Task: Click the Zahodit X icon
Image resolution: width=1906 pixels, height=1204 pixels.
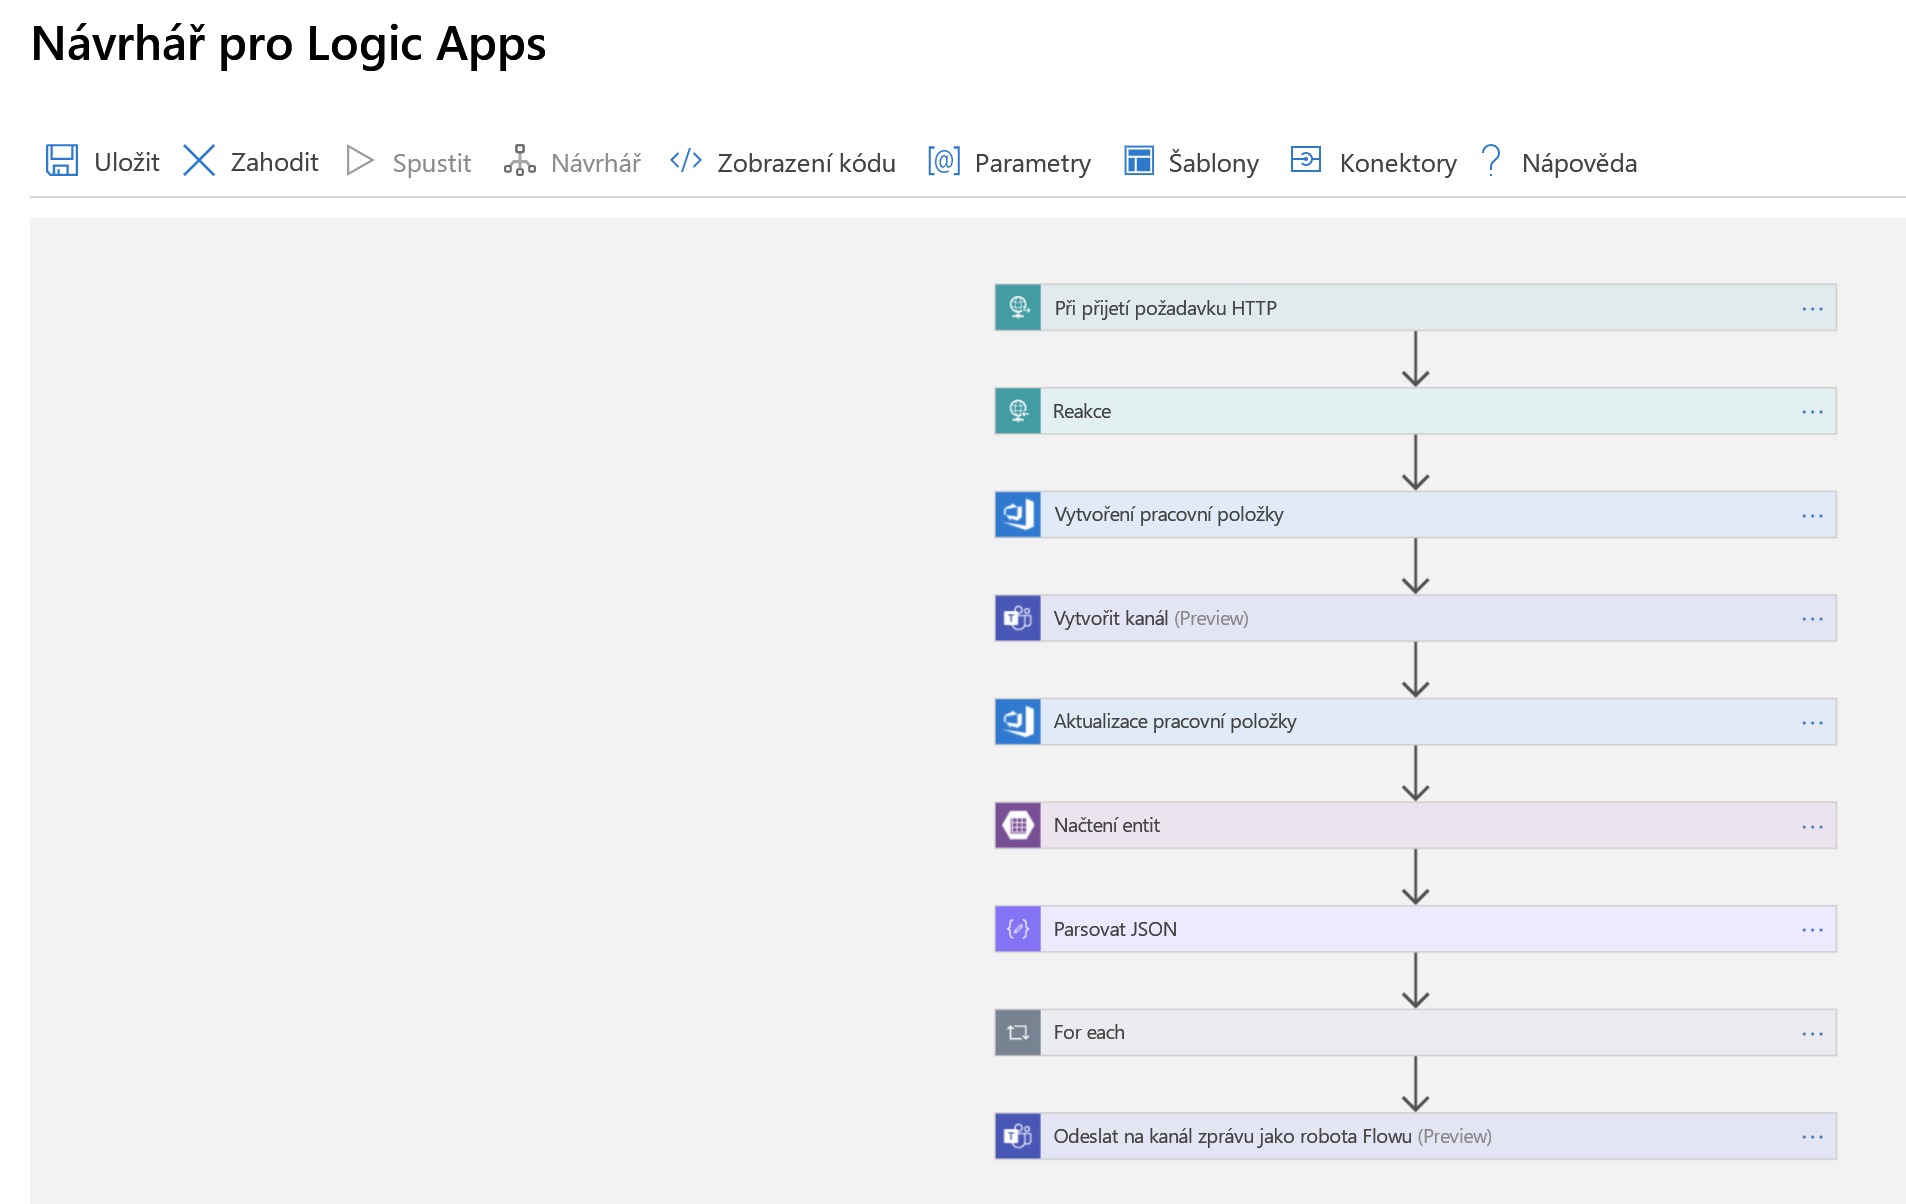Action: tap(199, 160)
